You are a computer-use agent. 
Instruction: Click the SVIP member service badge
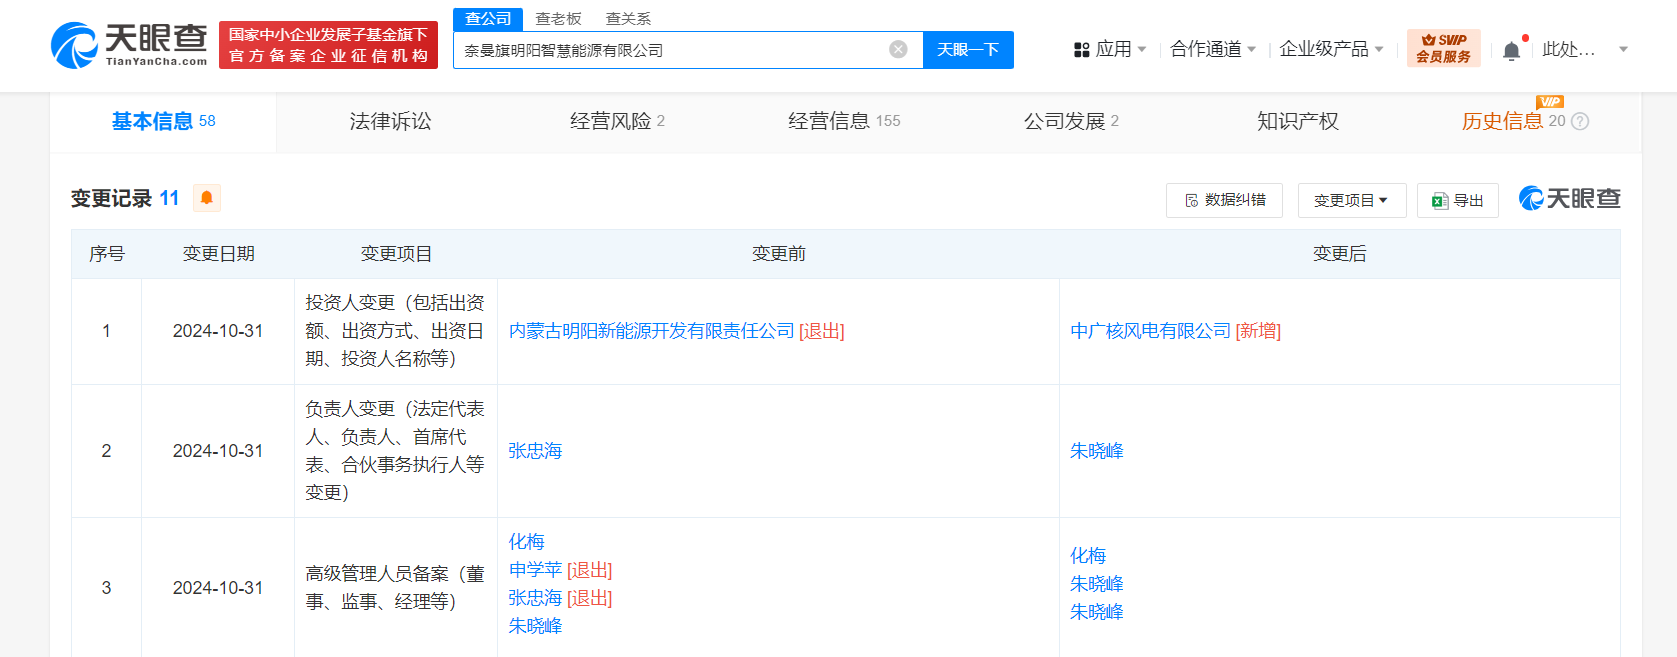click(1443, 48)
